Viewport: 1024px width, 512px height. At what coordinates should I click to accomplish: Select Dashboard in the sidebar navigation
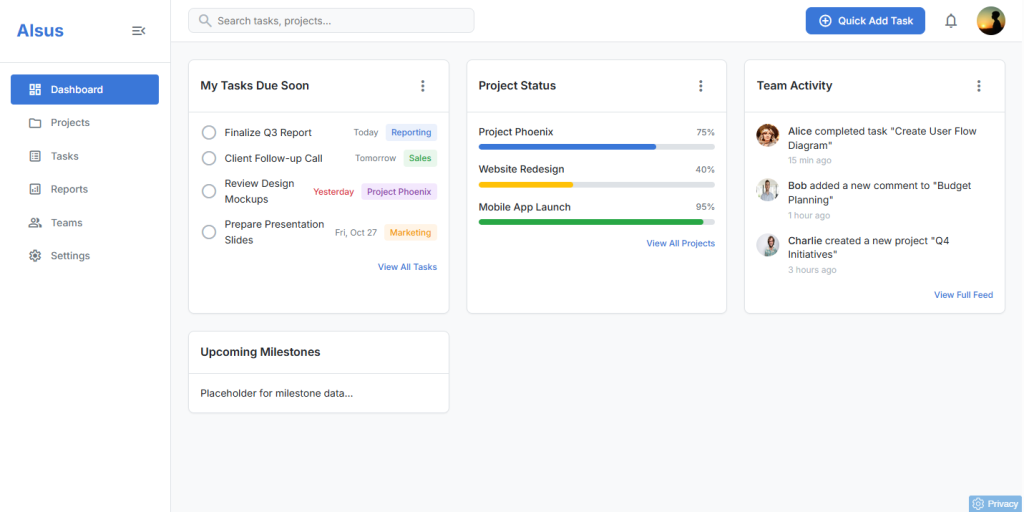(85, 89)
